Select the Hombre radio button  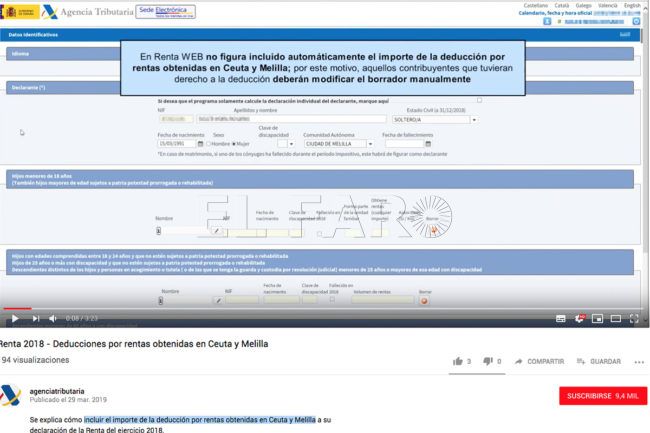coord(209,144)
